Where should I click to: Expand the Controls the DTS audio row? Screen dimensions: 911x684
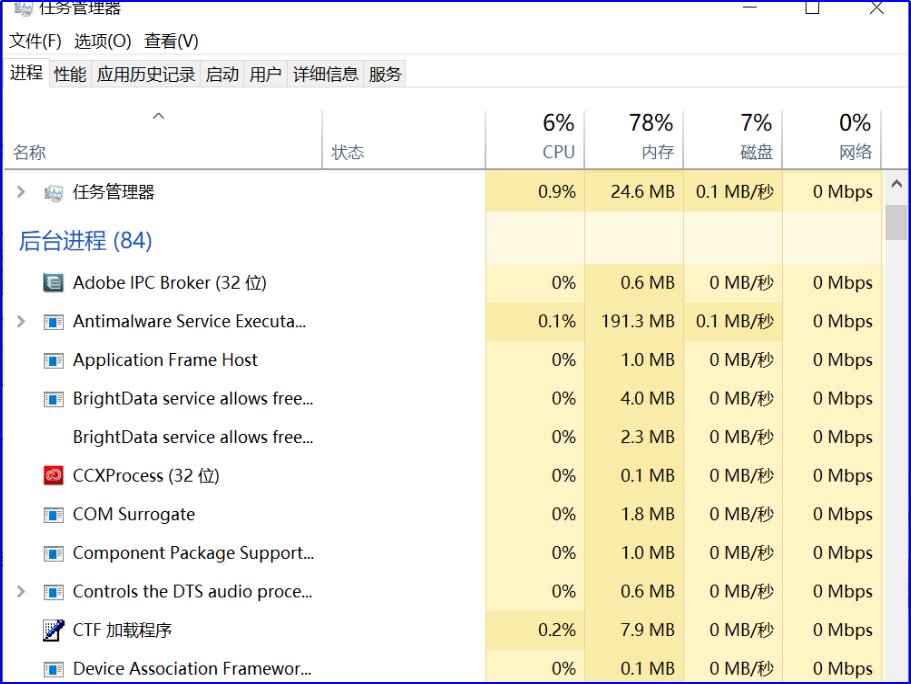[21, 592]
